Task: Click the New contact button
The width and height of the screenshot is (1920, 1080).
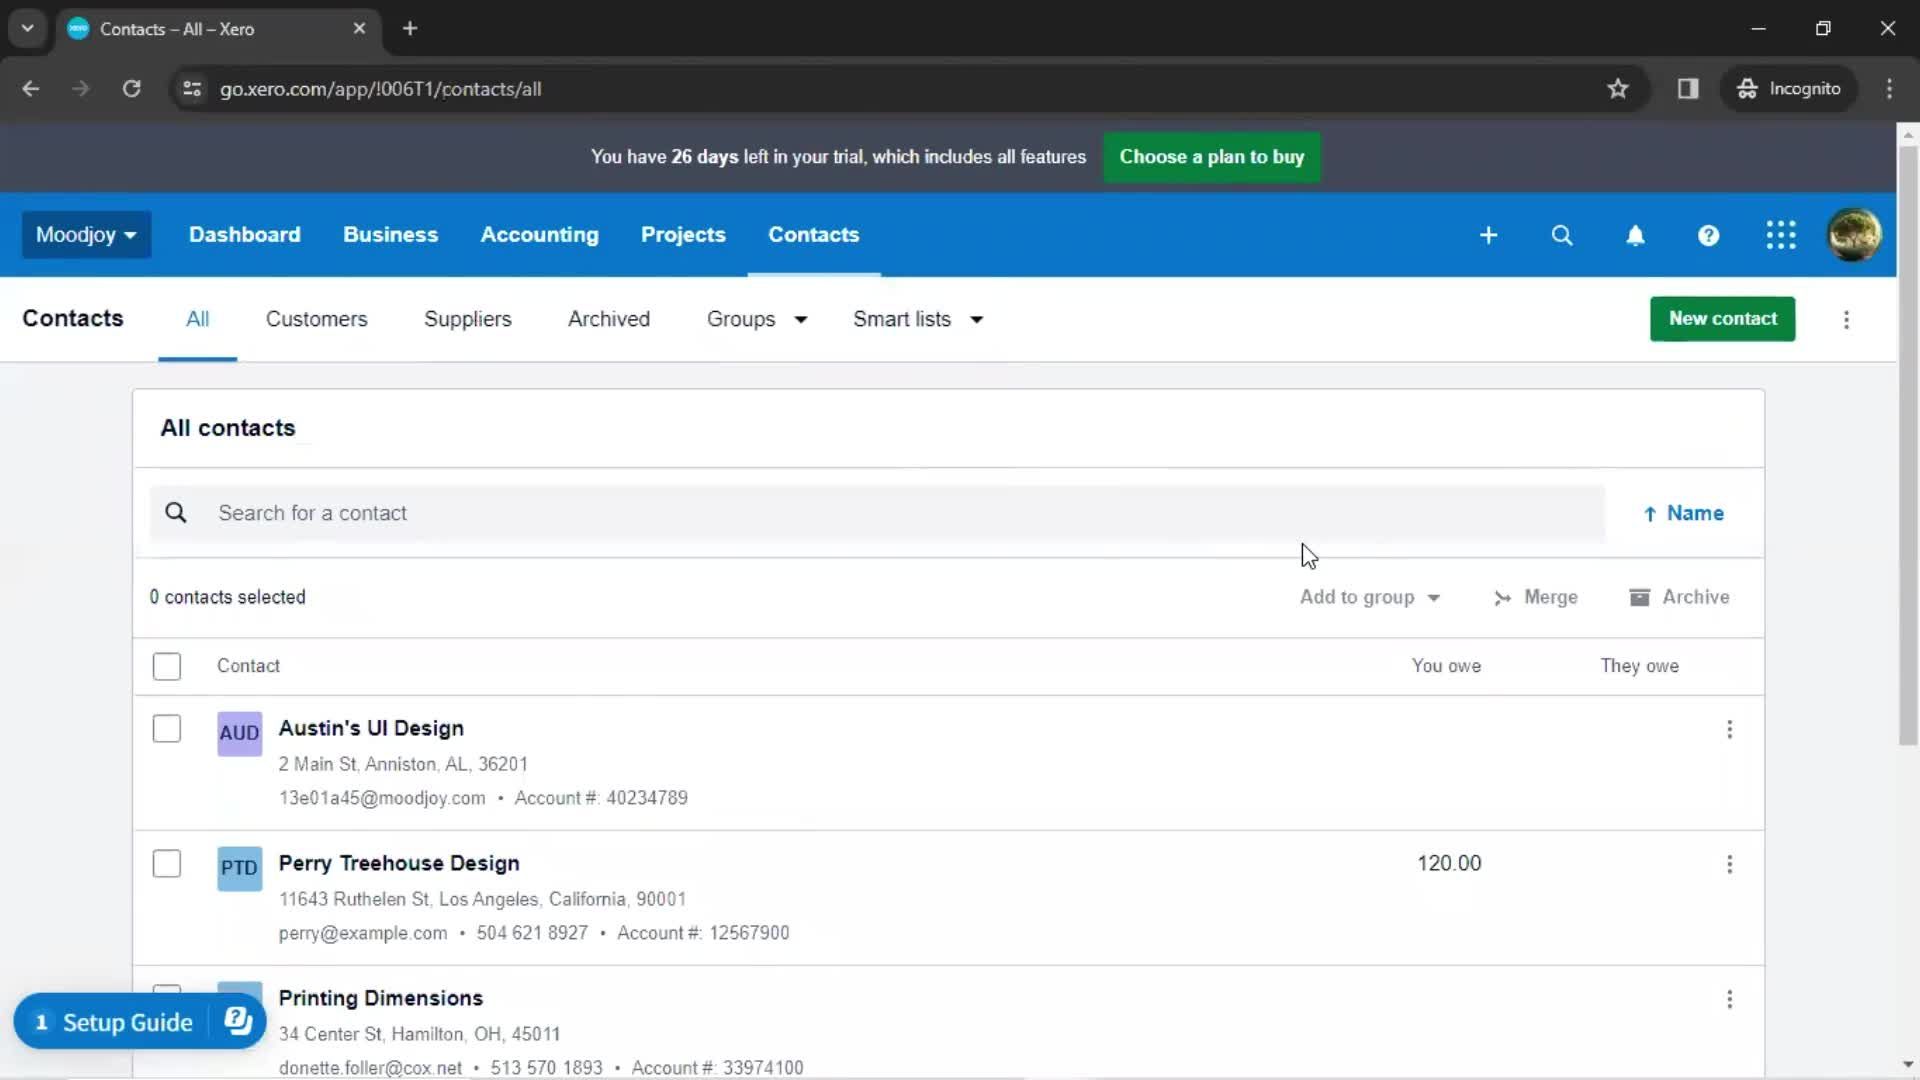Action: point(1722,319)
